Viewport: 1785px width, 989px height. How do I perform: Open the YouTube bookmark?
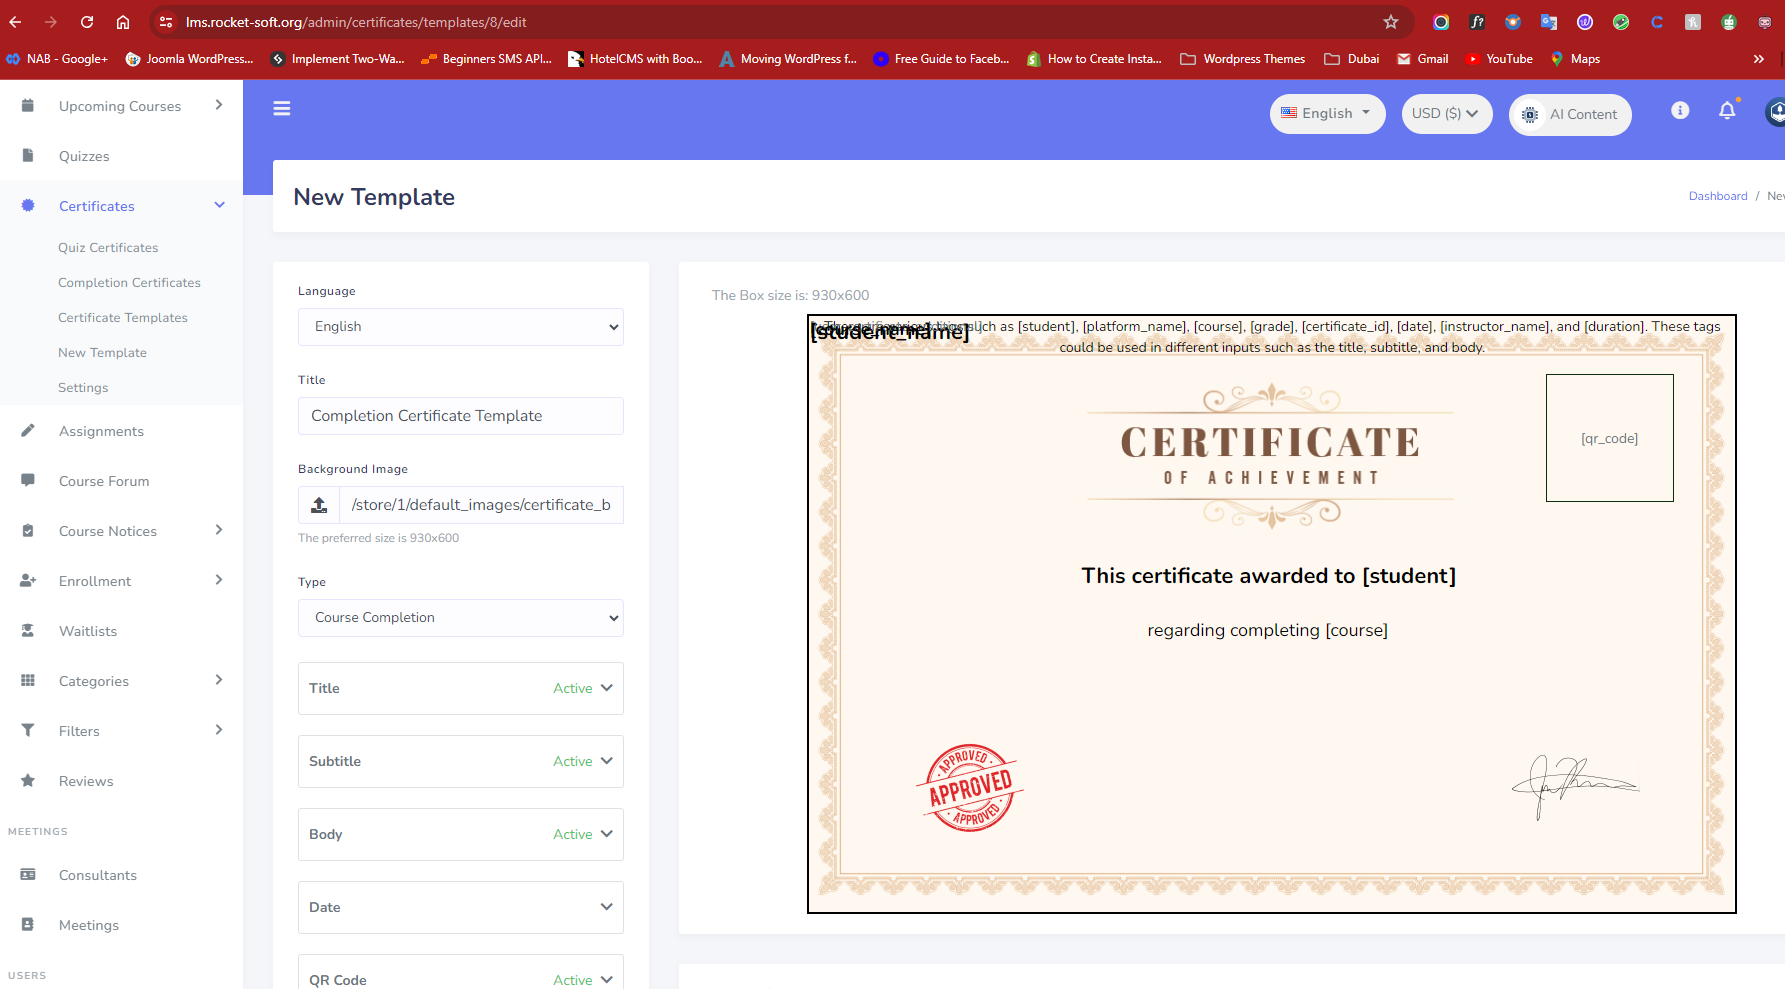point(1499,59)
